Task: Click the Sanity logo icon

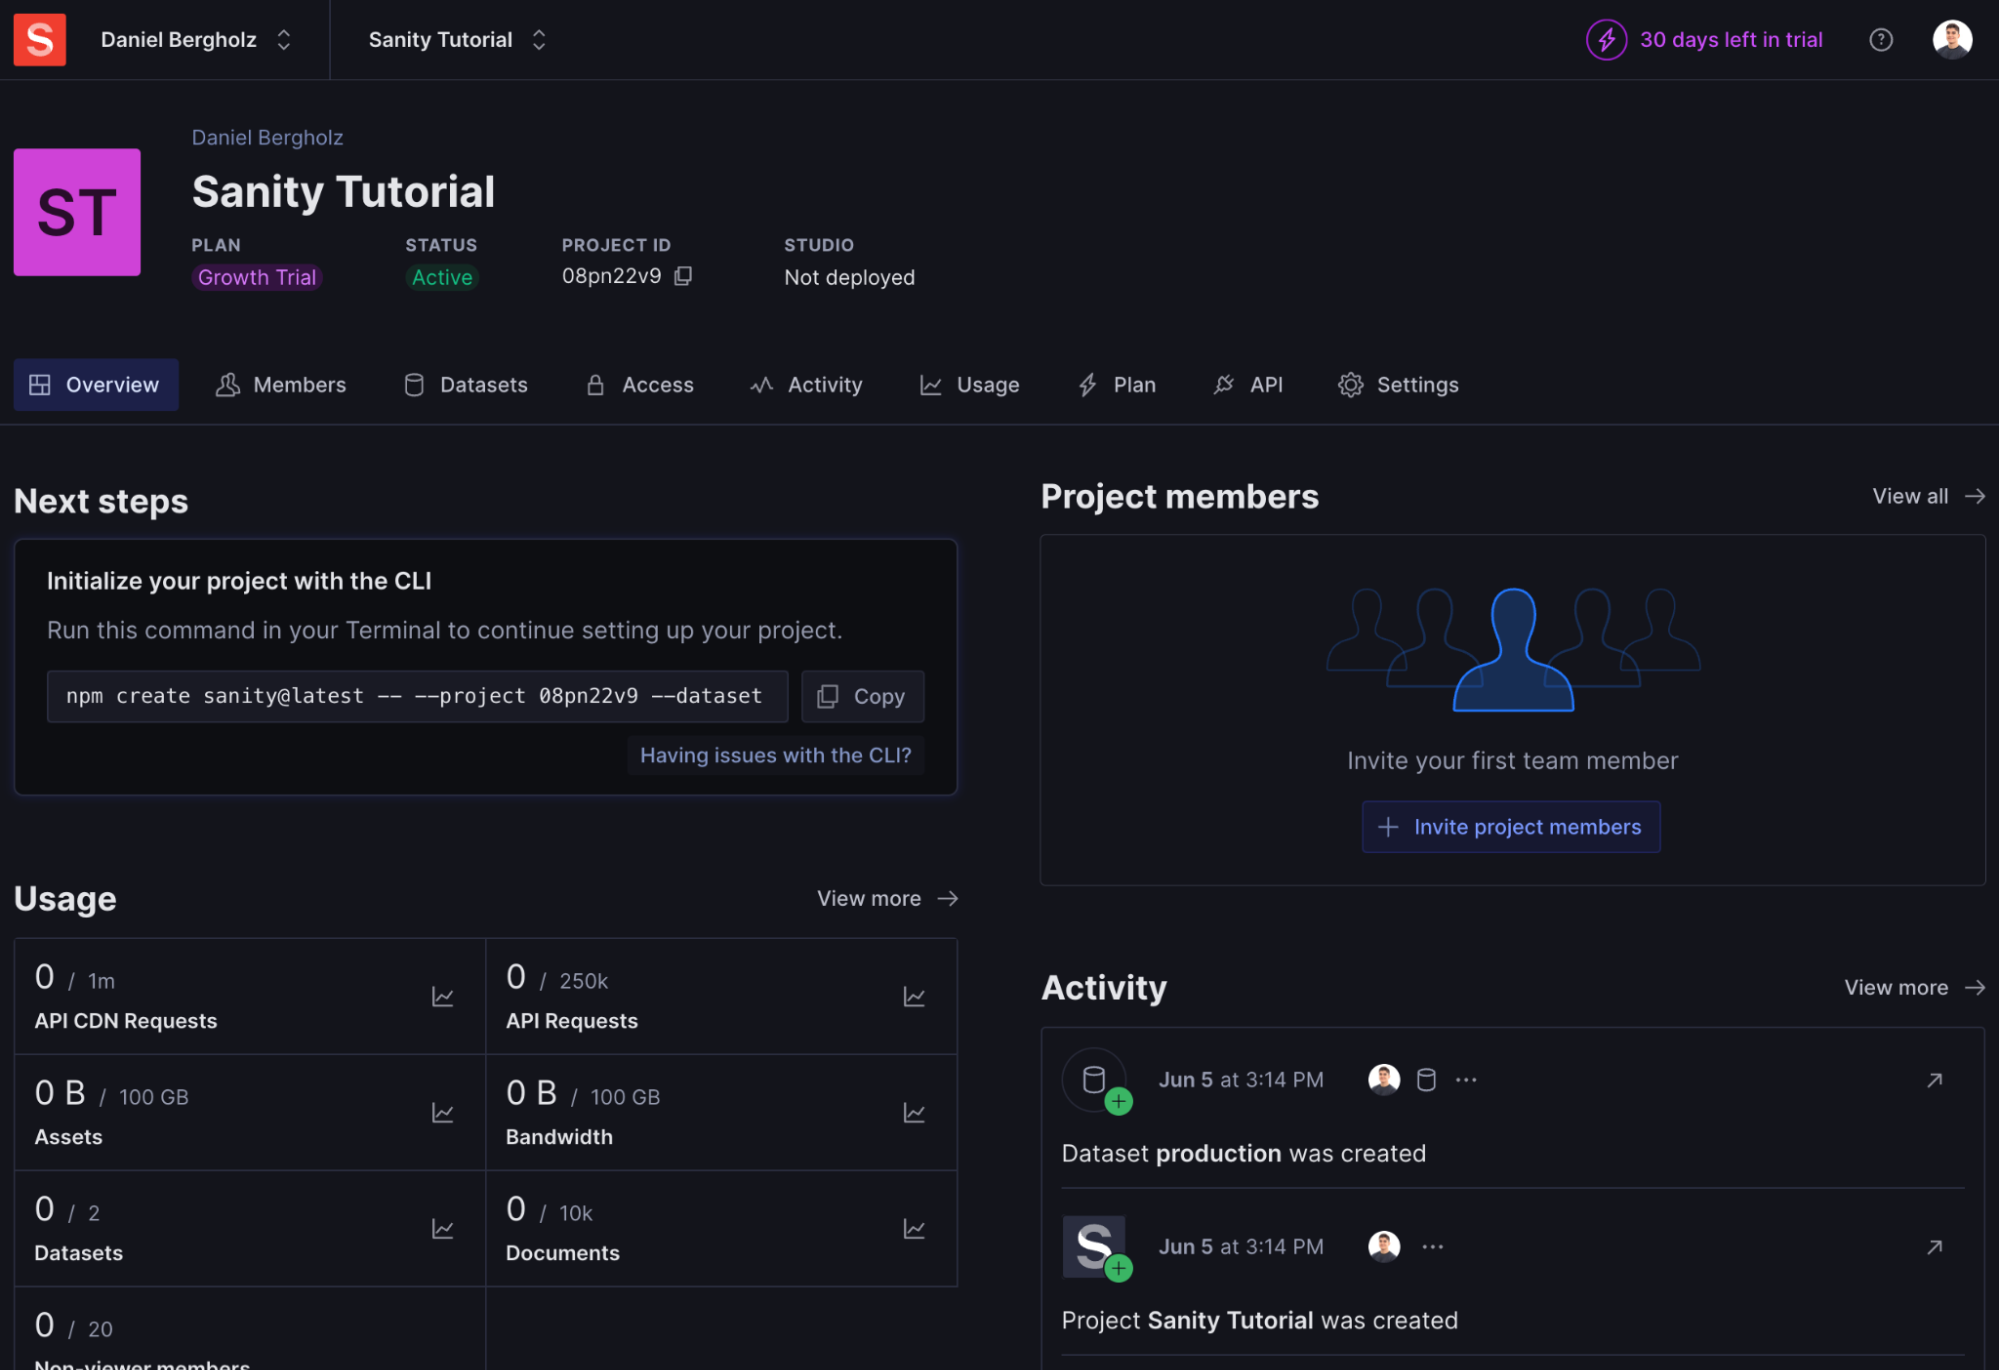Action: 40,40
